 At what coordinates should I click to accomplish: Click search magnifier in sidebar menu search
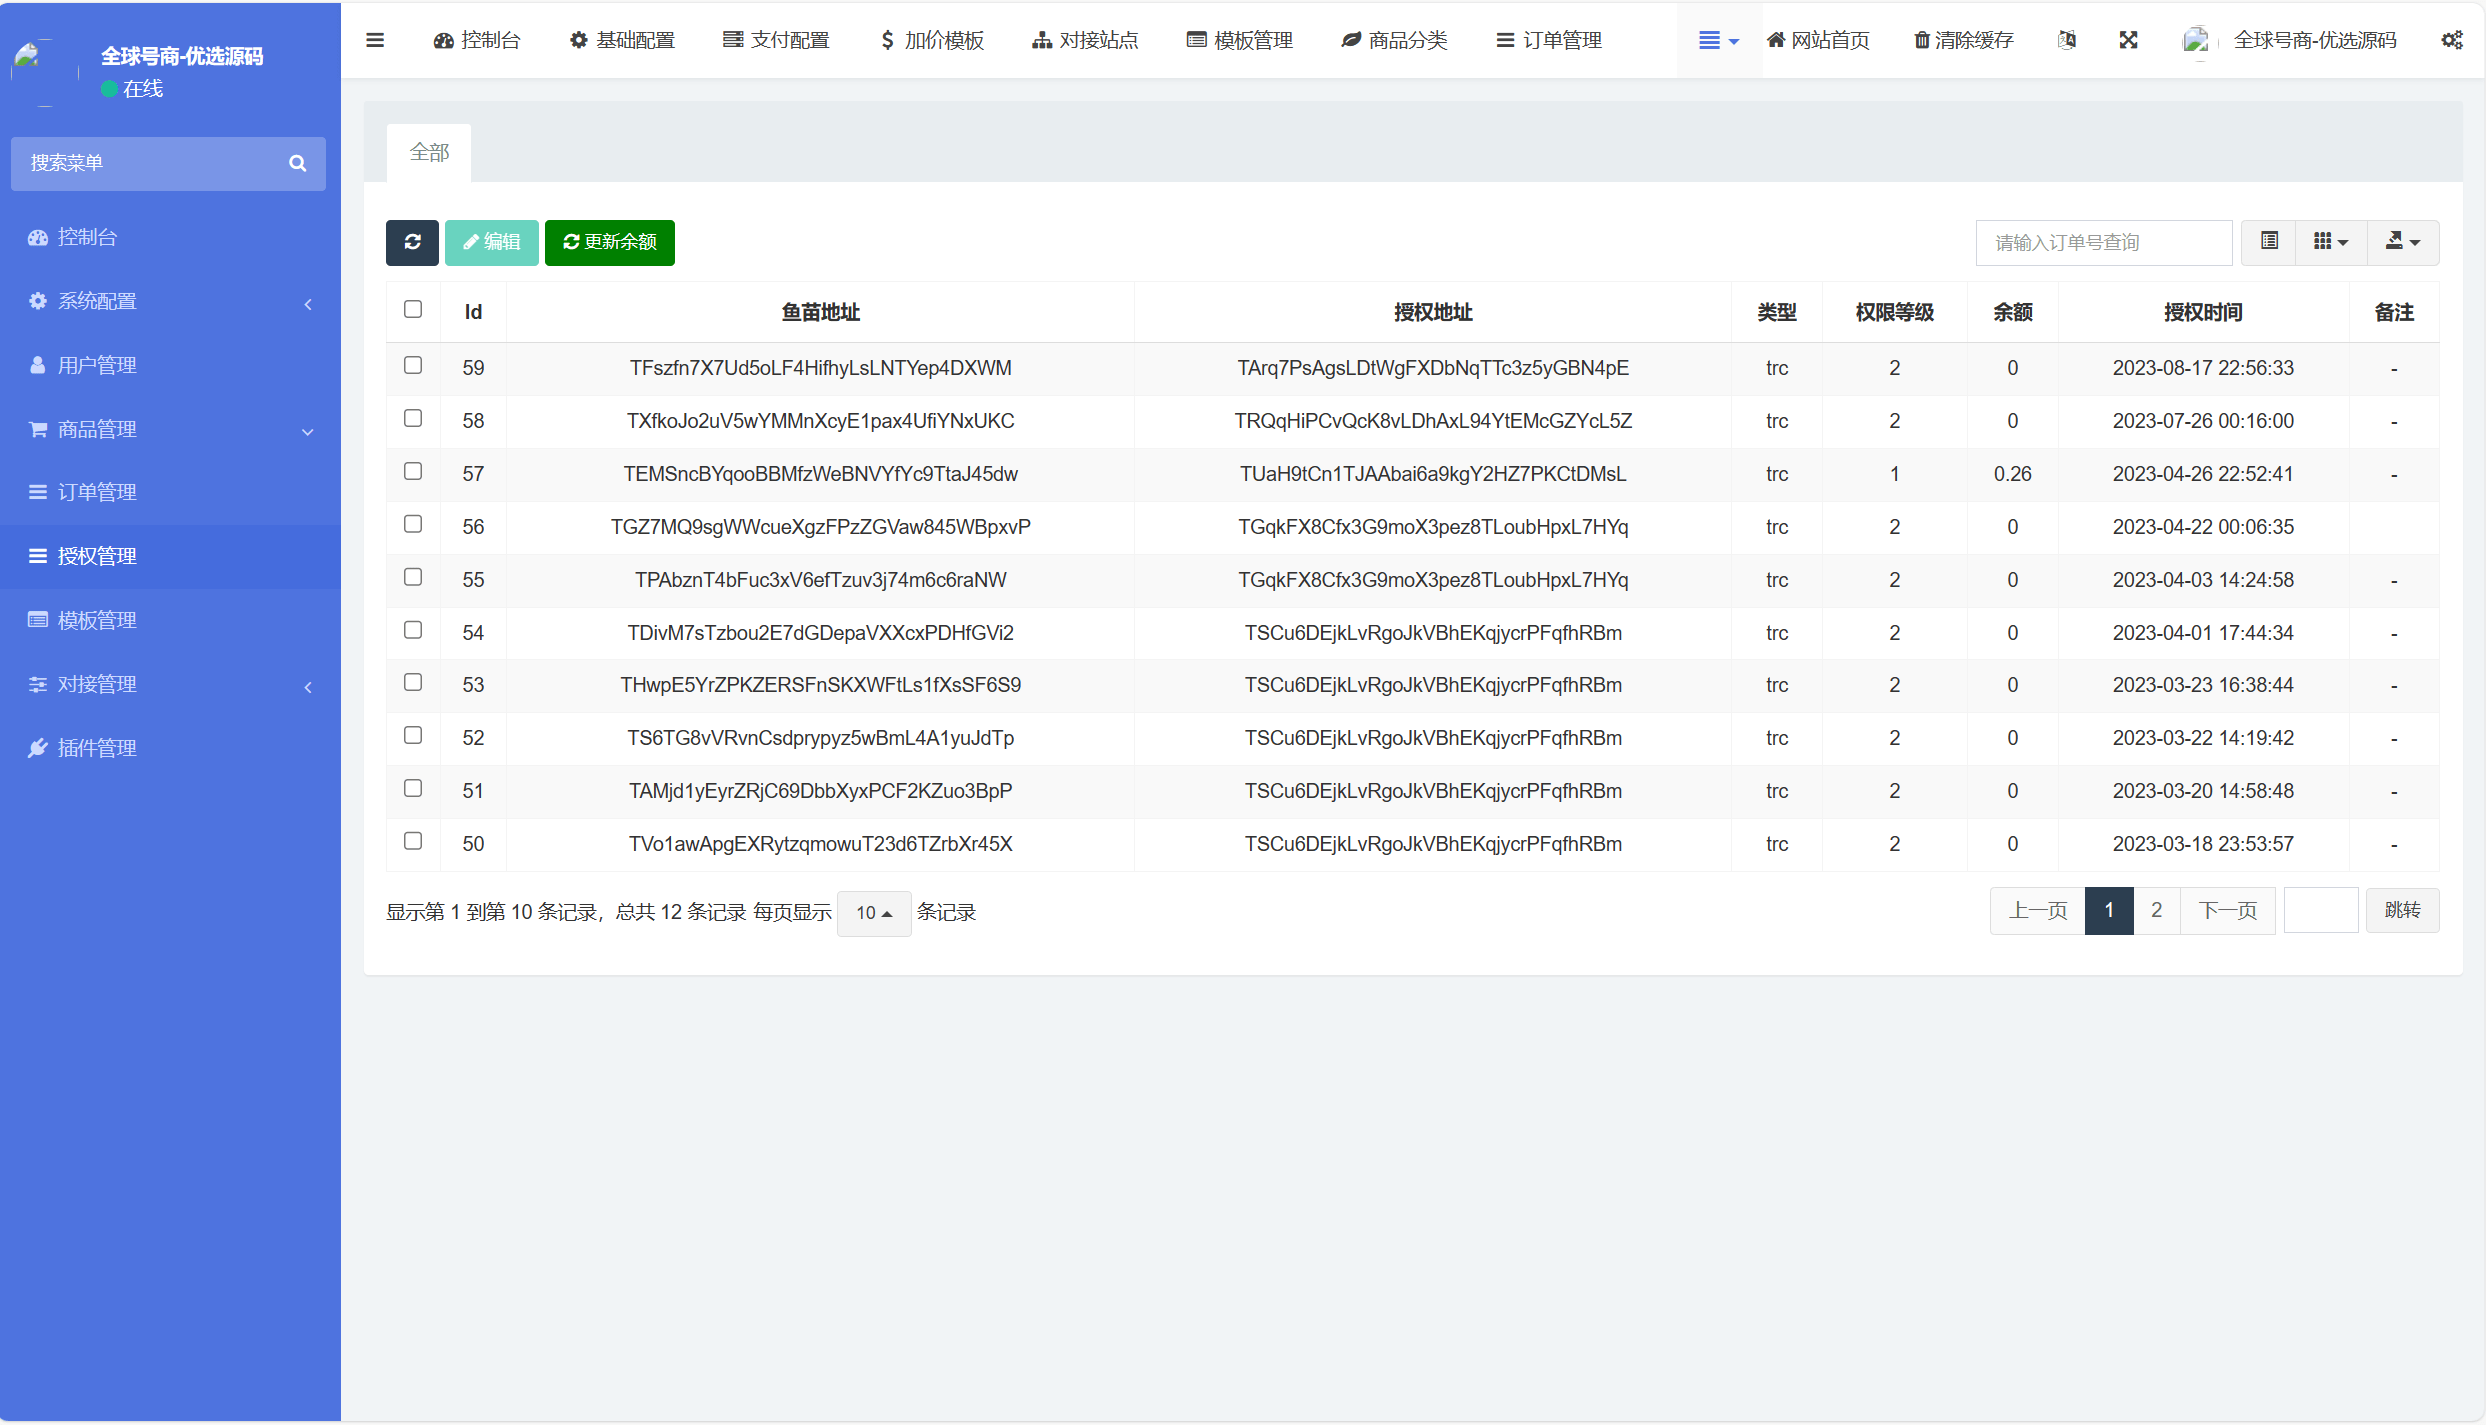(297, 163)
